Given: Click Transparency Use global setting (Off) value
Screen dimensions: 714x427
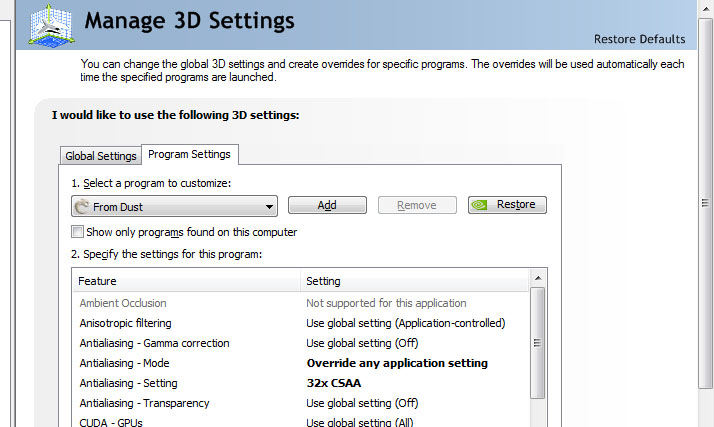Looking at the screenshot, I should click(362, 403).
